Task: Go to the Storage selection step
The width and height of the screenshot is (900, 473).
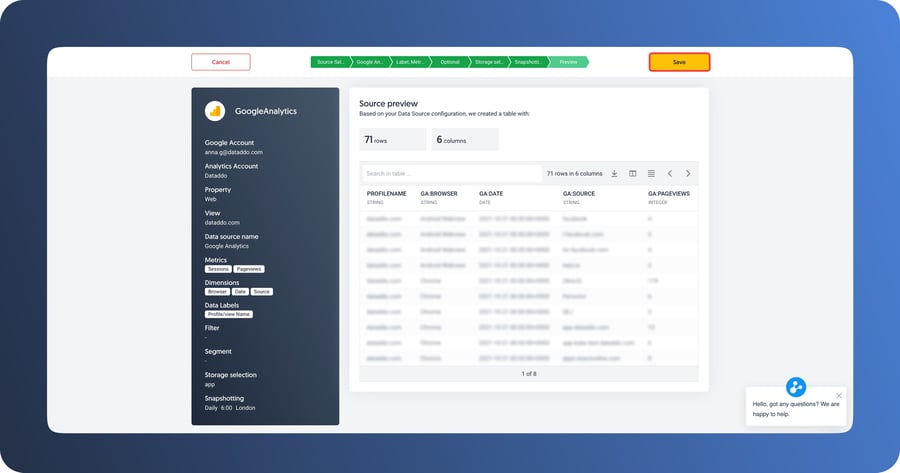Action: tap(488, 62)
